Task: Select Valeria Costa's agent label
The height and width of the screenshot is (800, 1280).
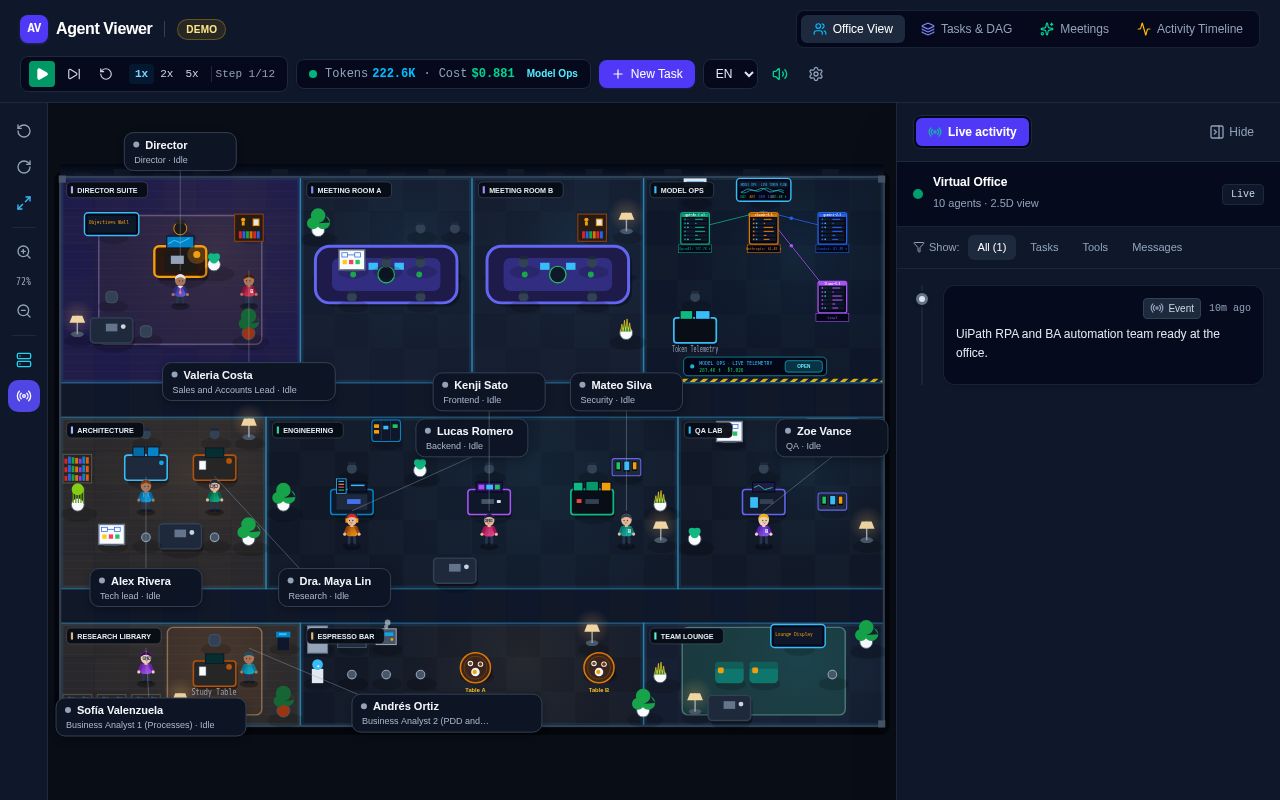Action: click(249, 382)
